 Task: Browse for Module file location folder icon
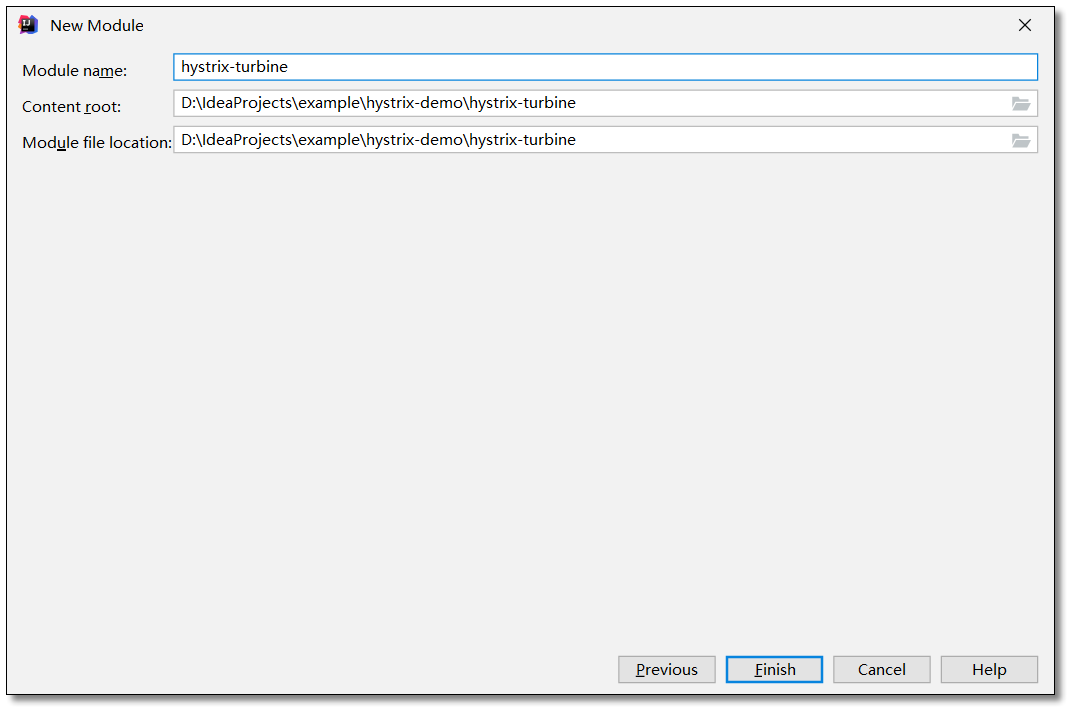coord(1020,140)
